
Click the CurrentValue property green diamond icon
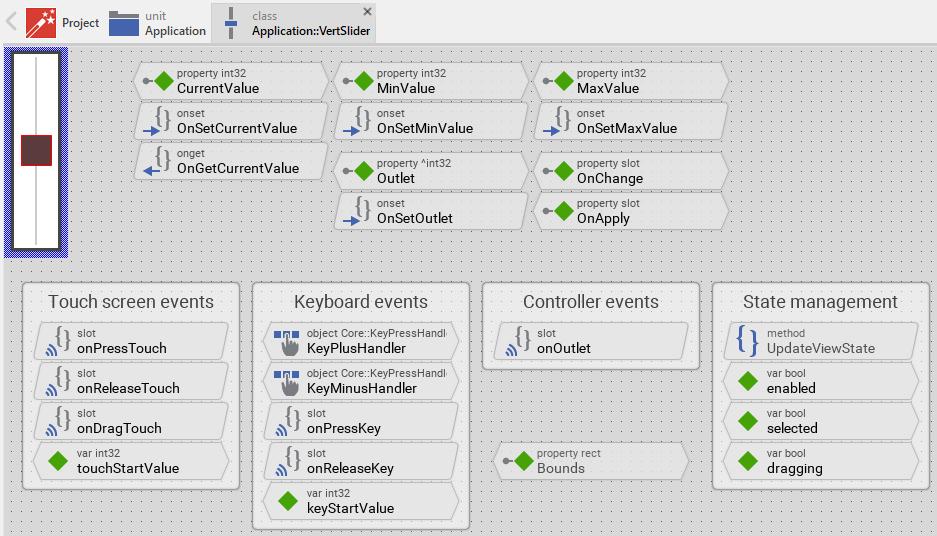[164, 81]
